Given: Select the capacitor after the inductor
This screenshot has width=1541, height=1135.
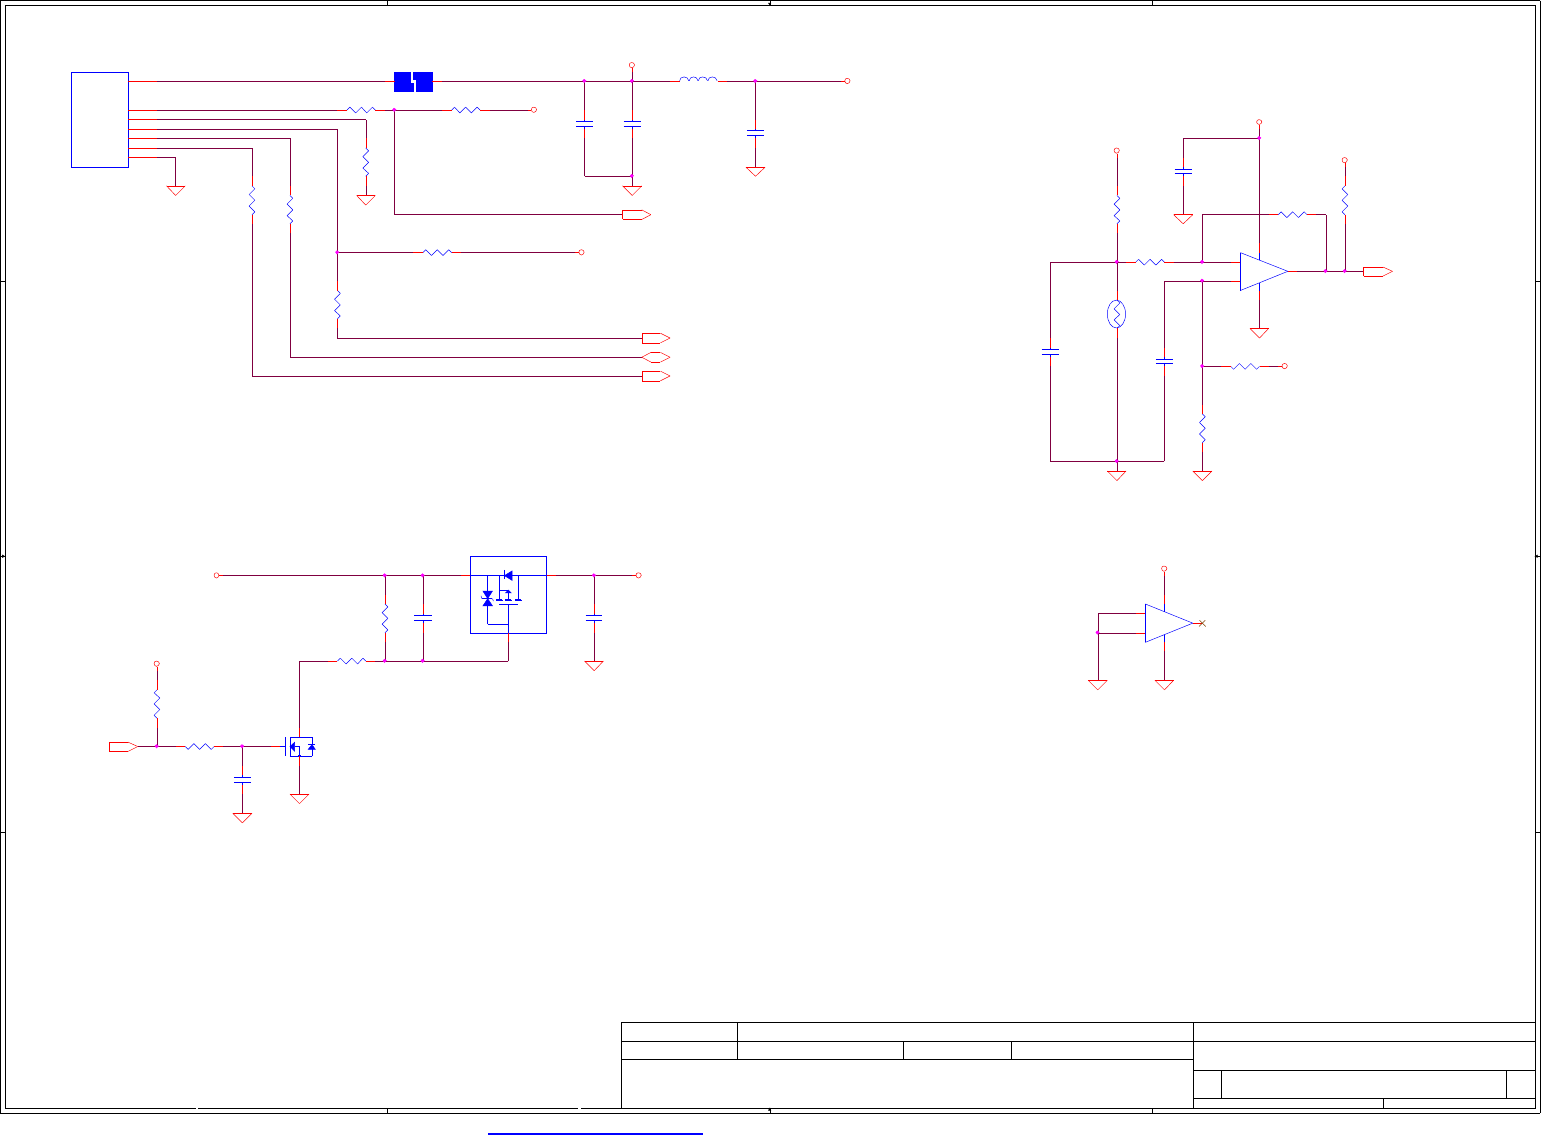Looking at the screenshot, I should tap(755, 131).
